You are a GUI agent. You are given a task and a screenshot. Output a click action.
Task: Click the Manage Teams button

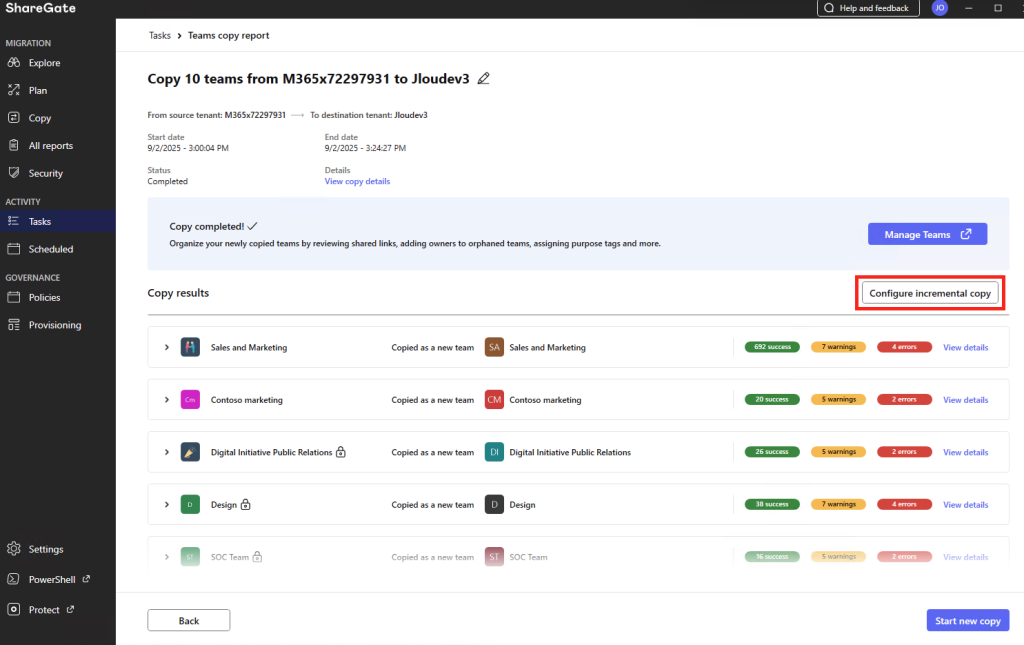point(927,234)
